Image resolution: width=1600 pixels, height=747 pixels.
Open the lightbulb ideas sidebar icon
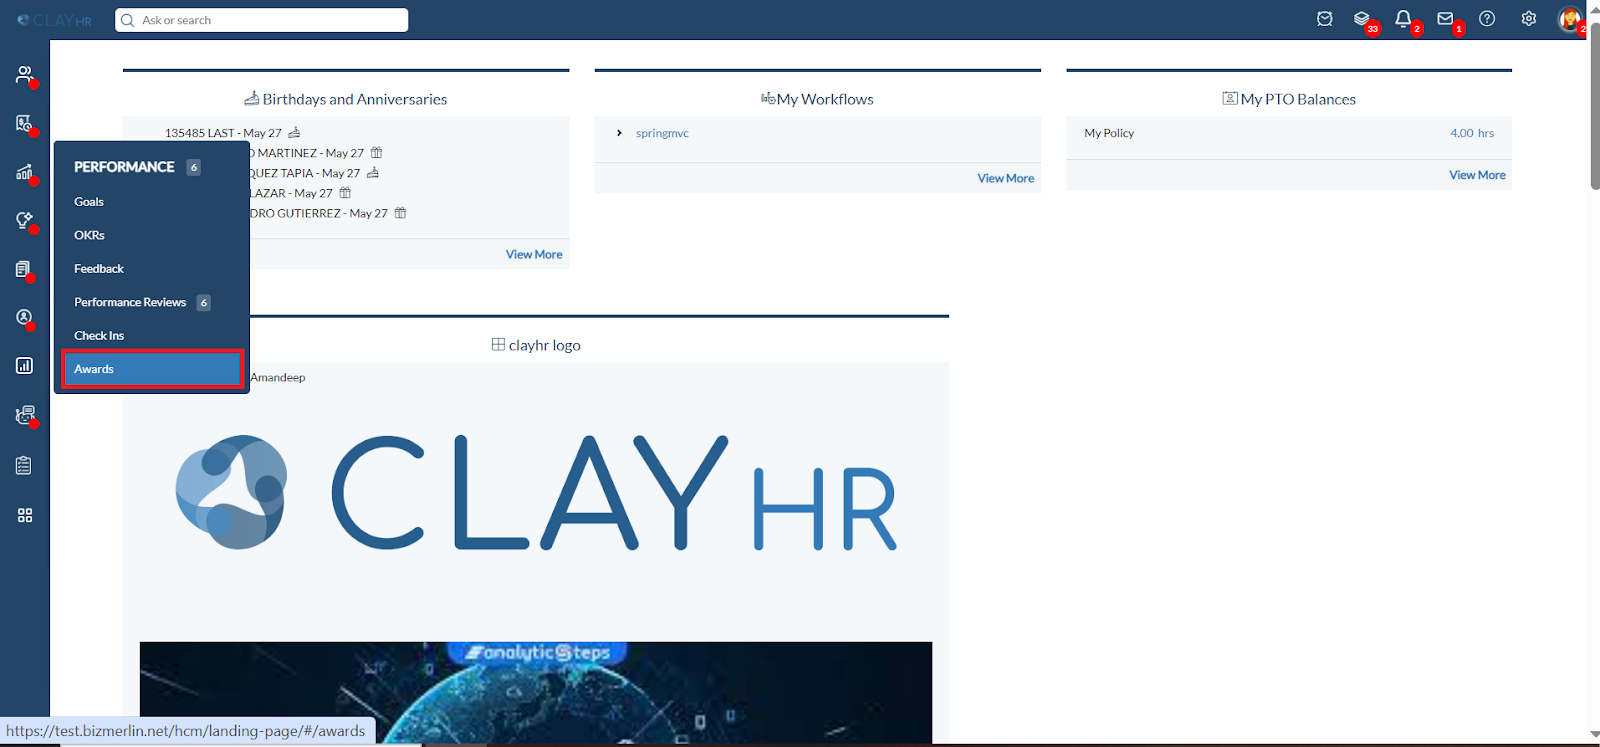click(25, 220)
